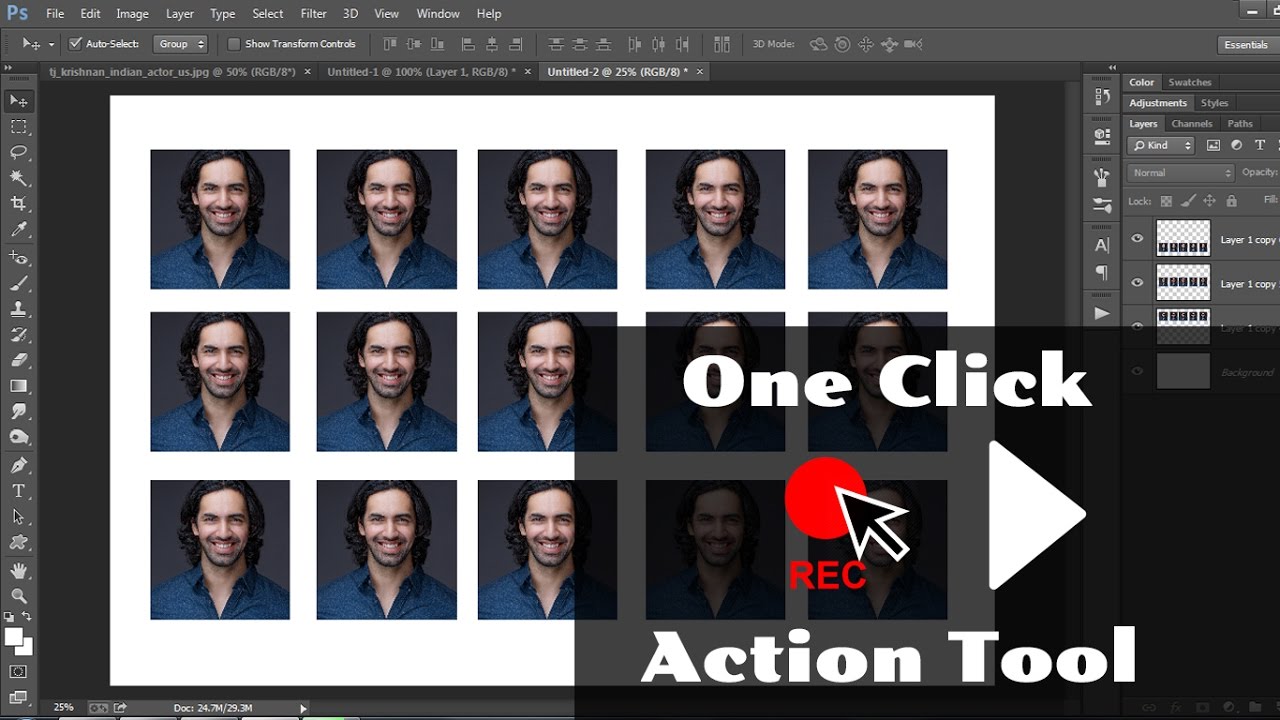Open the Window menu

click(x=438, y=14)
